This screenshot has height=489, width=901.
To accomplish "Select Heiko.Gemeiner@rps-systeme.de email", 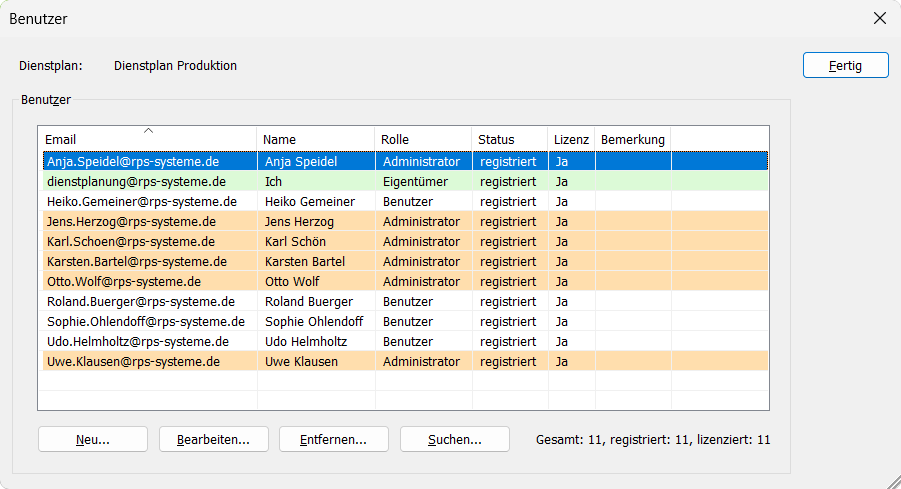I will click(x=142, y=202).
